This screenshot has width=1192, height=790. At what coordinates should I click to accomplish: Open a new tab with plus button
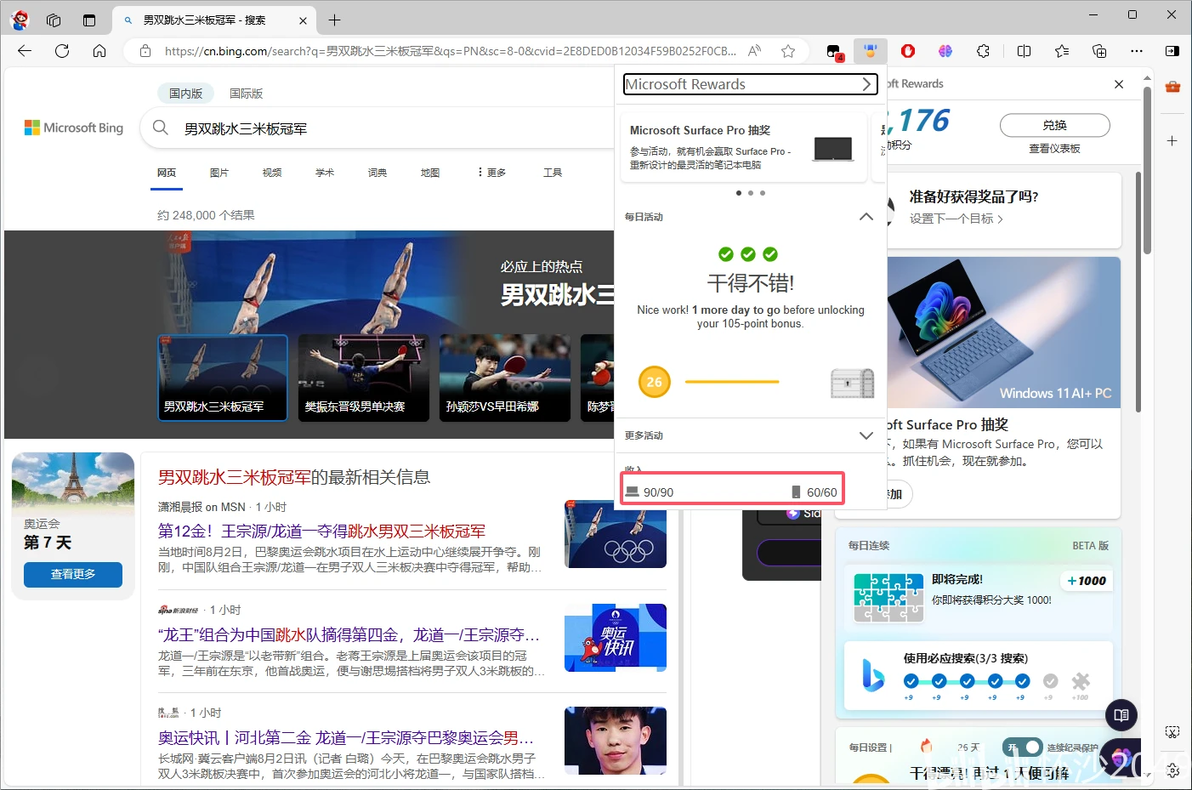(x=334, y=21)
